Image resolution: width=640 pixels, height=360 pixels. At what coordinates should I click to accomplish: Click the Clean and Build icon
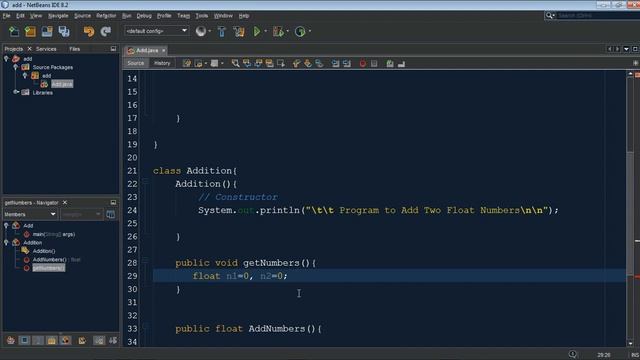click(239, 31)
